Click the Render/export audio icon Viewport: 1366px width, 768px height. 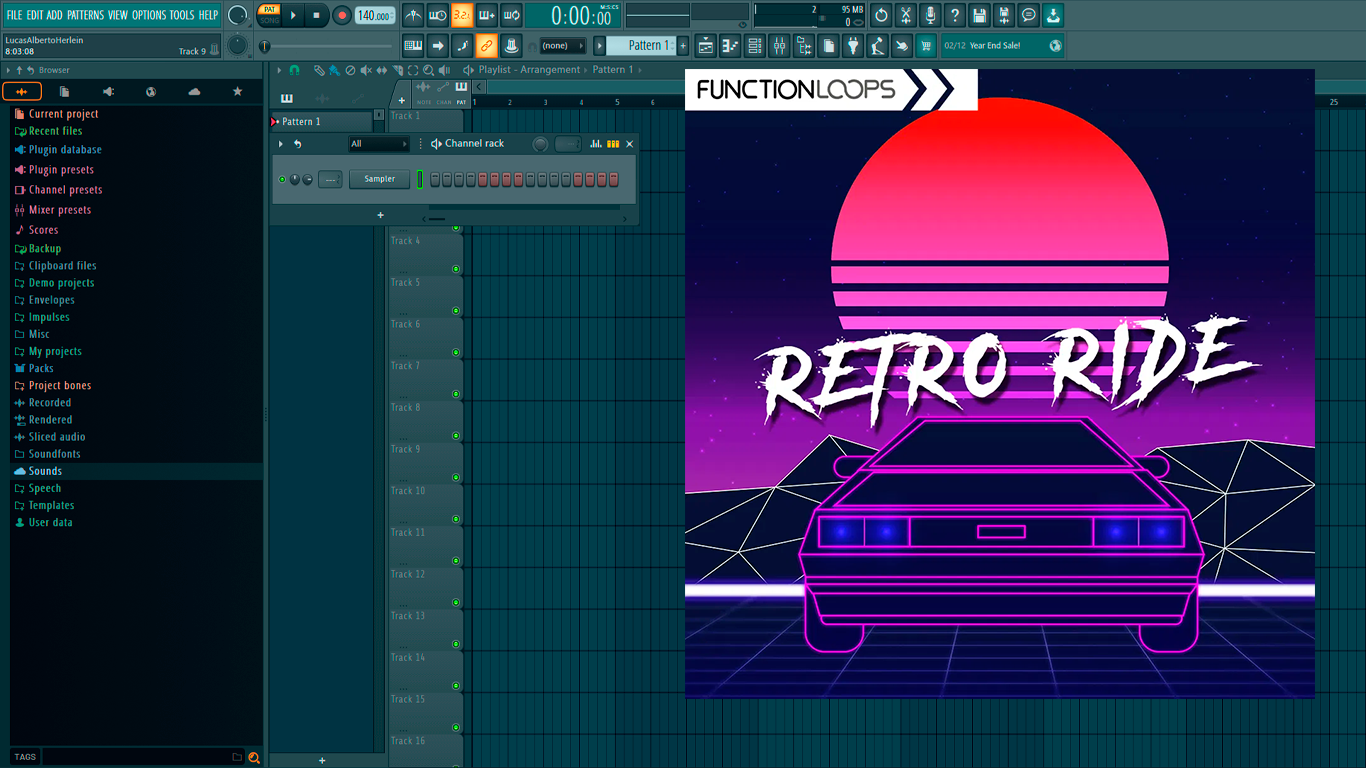point(1004,15)
